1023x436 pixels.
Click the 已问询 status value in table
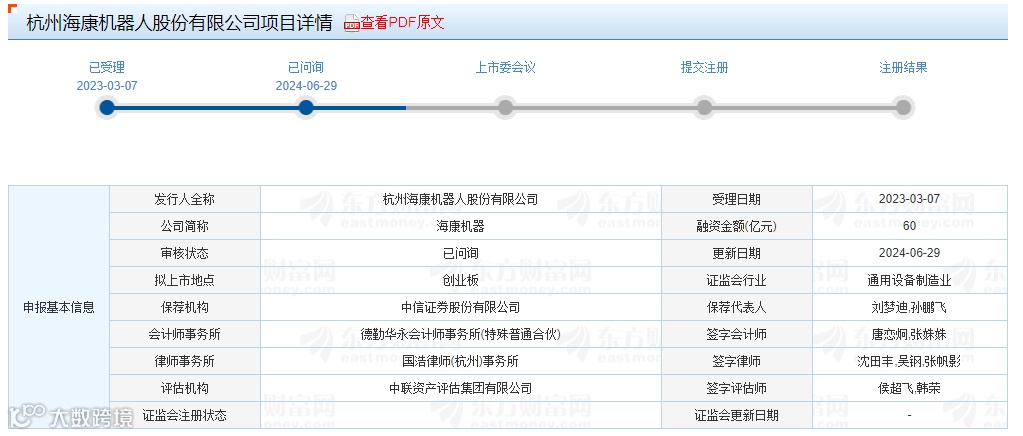coord(461,253)
